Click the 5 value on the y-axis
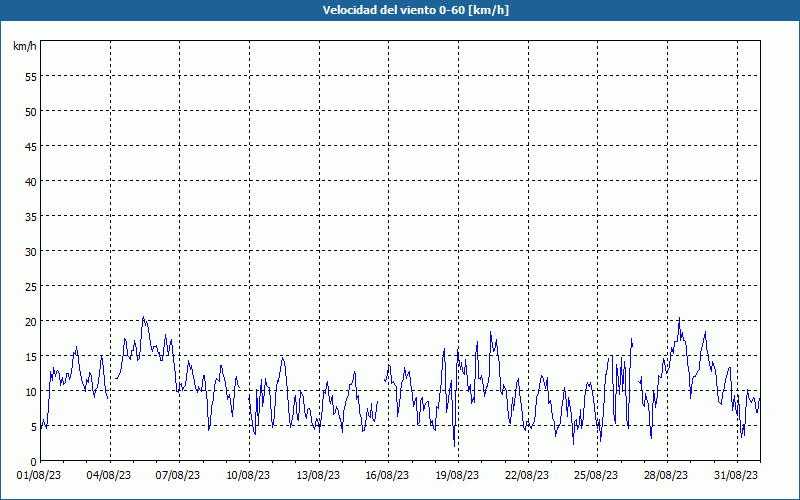800x500 pixels. point(34,427)
